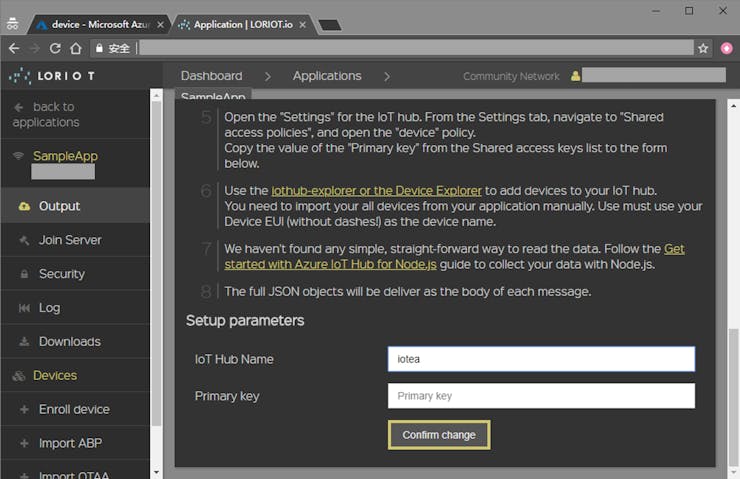
Task: Click the Devices cubes icon
Action: tap(18, 376)
